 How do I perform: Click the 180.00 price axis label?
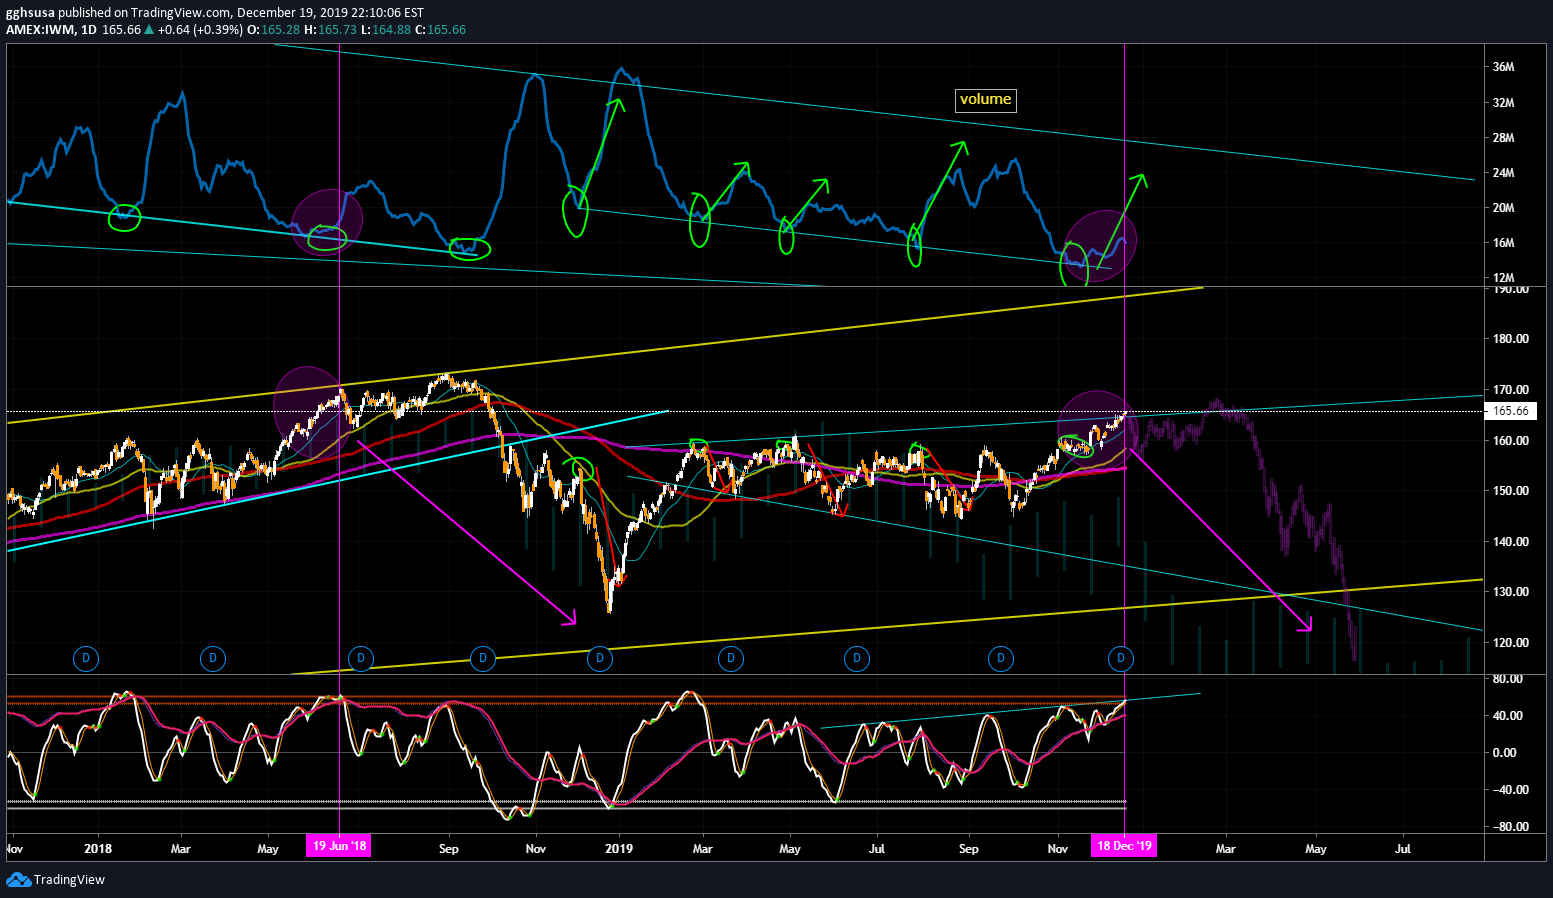[1510, 339]
